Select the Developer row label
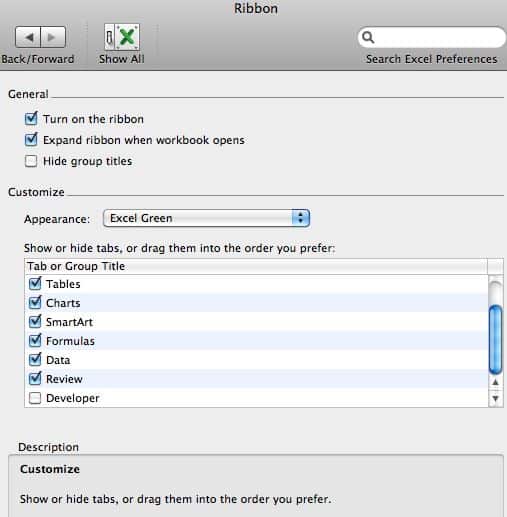Image resolution: width=507 pixels, height=517 pixels. (x=73, y=398)
